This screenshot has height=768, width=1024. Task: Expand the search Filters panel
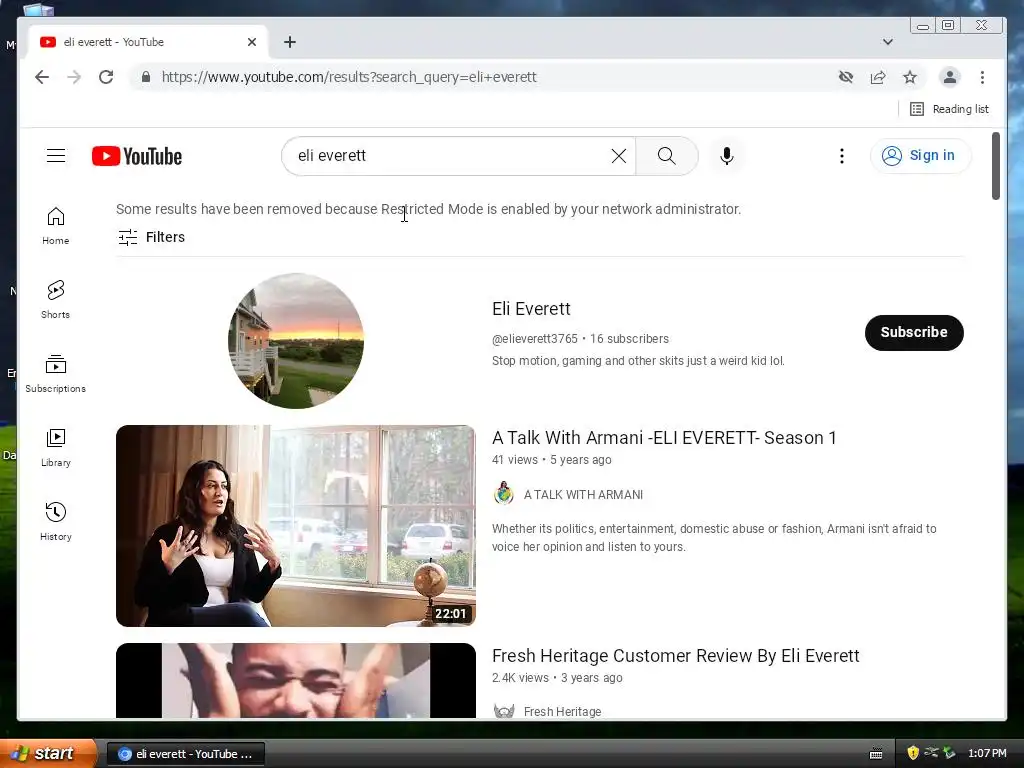[x=152, y=237]
